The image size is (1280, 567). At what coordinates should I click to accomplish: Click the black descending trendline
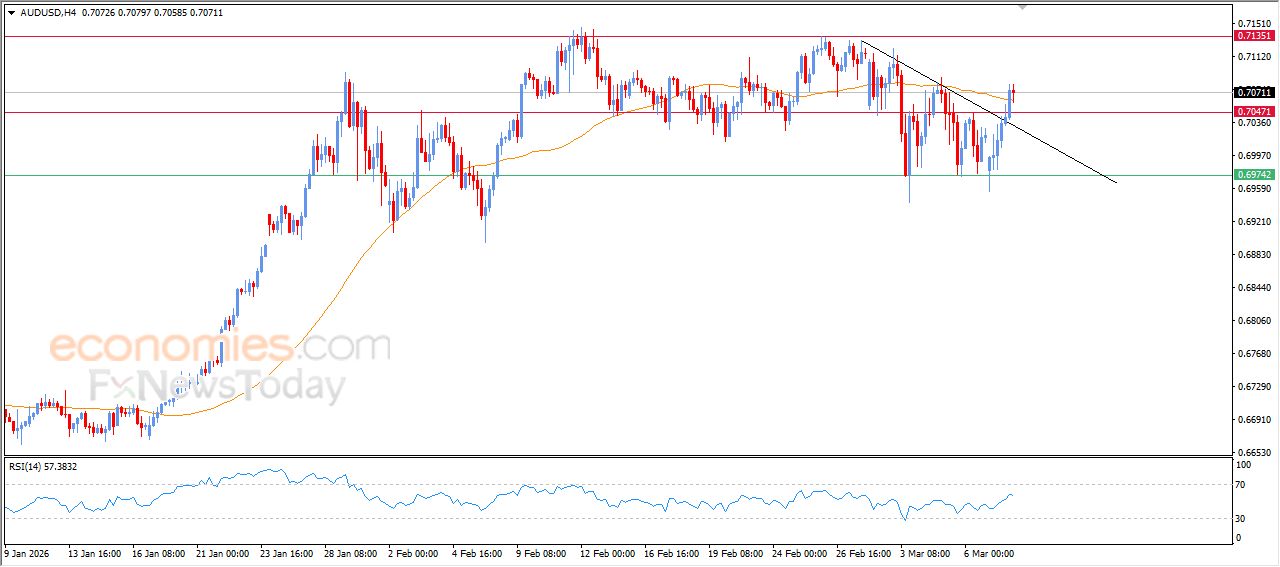click(x=988, y=111)
